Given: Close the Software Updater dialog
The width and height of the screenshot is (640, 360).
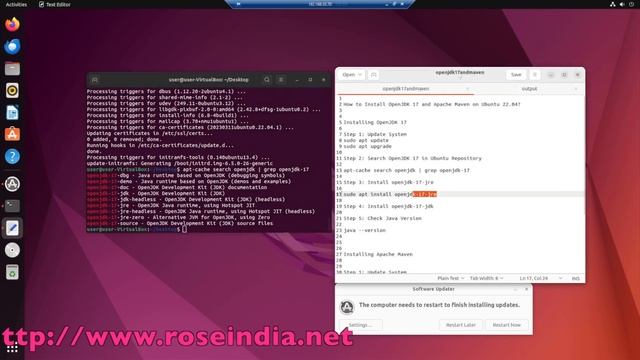Looking at the screenshot, I should click(x=527, y=289).
